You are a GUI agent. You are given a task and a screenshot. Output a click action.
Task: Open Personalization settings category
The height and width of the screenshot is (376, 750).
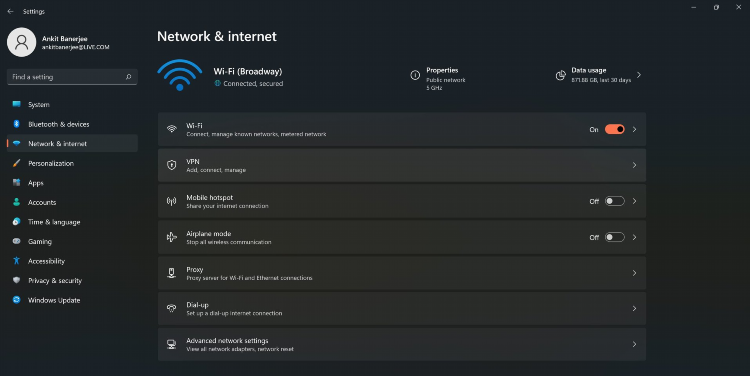[72, 163]
